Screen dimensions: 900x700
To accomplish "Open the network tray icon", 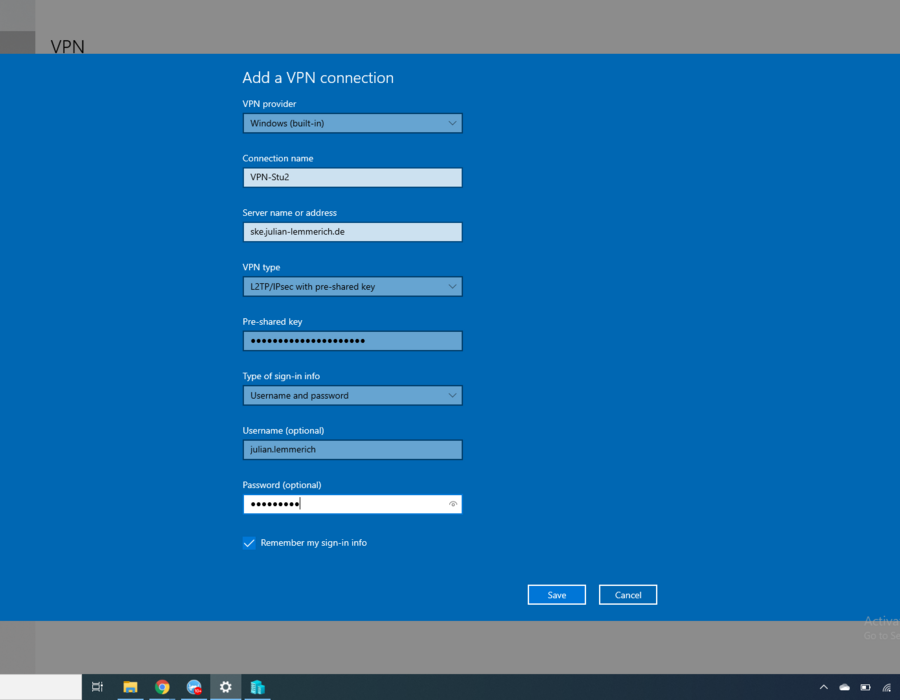I will pyautogui.click(x=887, y=687).
